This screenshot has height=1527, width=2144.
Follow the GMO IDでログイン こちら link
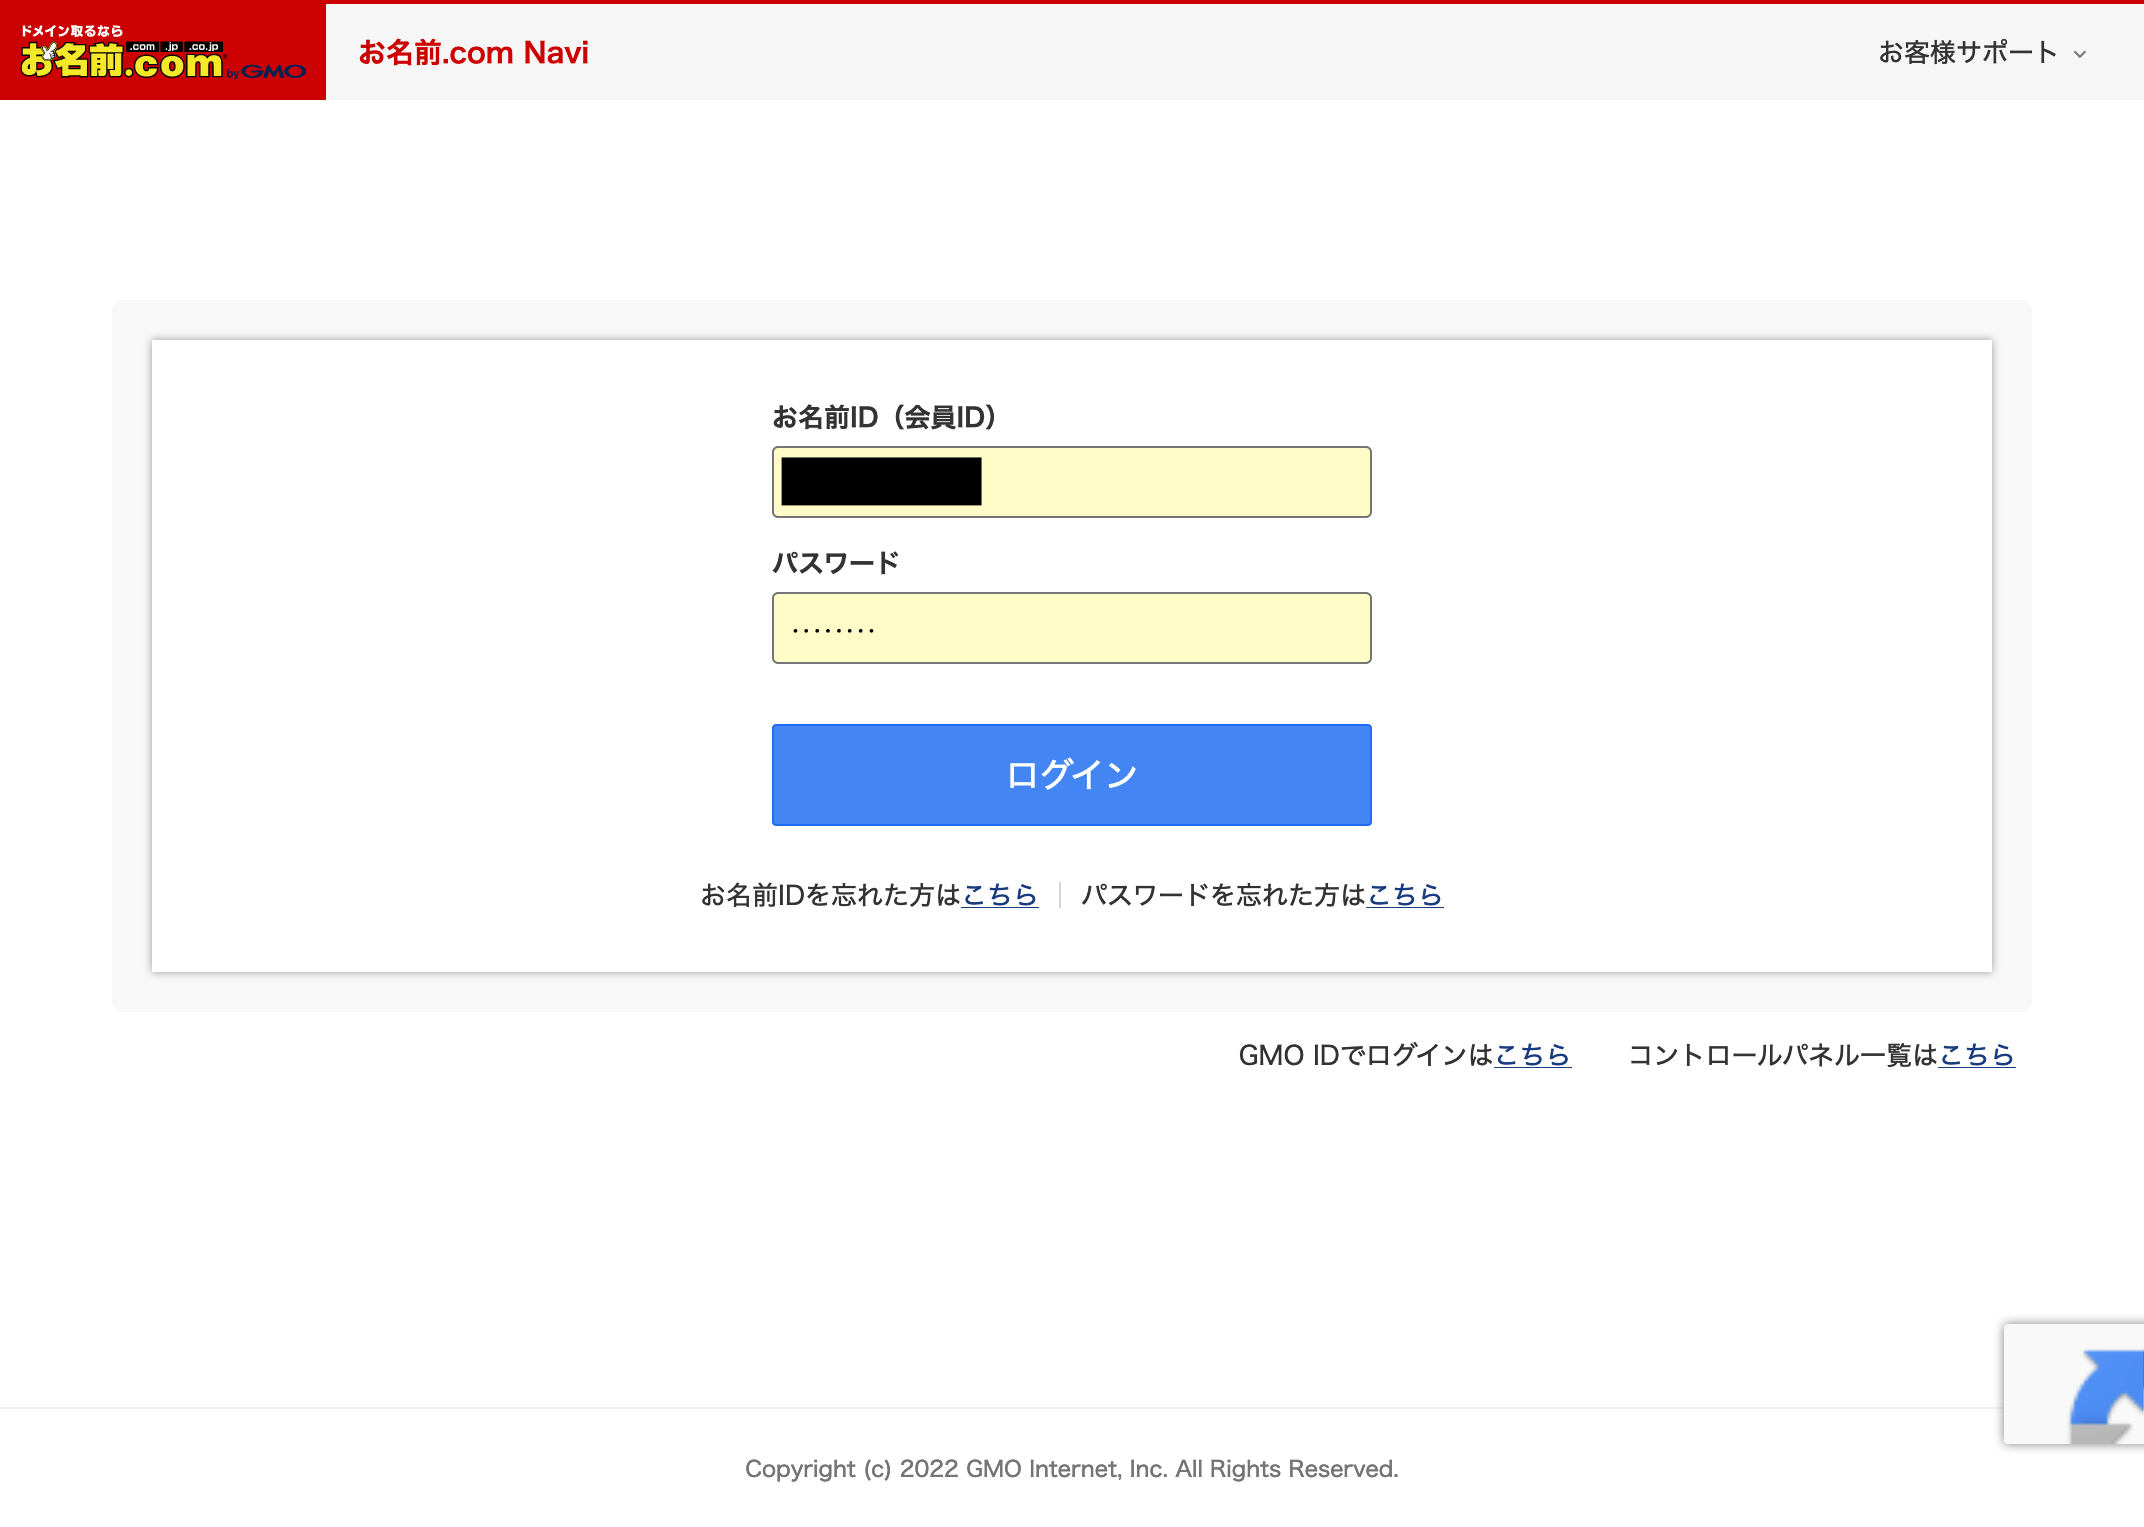[1532, 1055]
